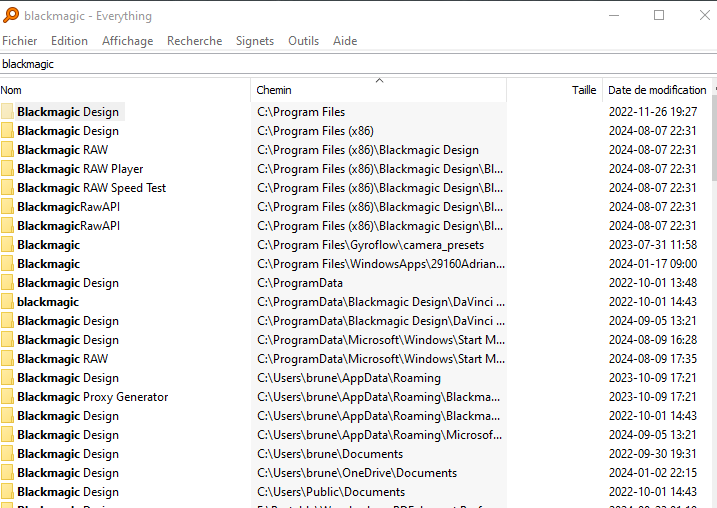Sort by Date de modification column header
The image size is (717, 508).
657,90
